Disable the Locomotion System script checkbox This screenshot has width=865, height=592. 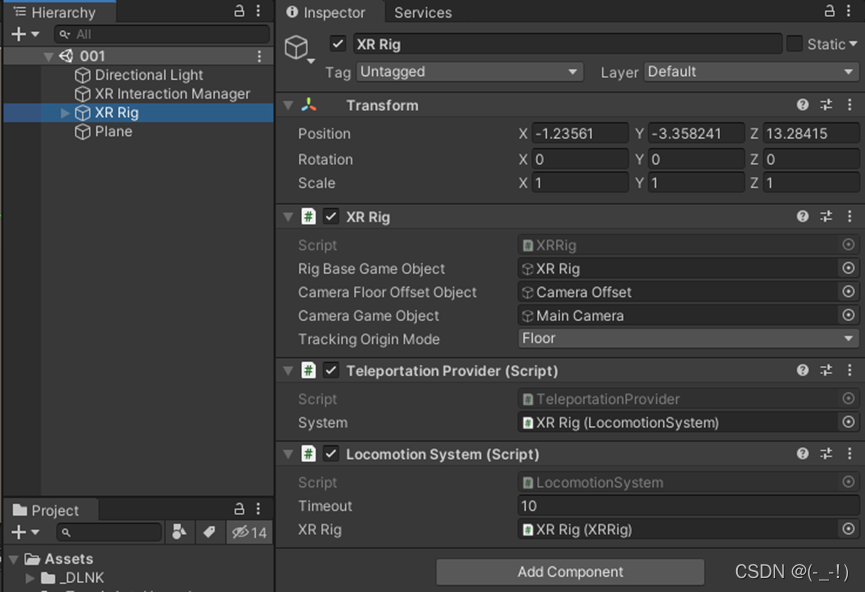click(331, 454)
